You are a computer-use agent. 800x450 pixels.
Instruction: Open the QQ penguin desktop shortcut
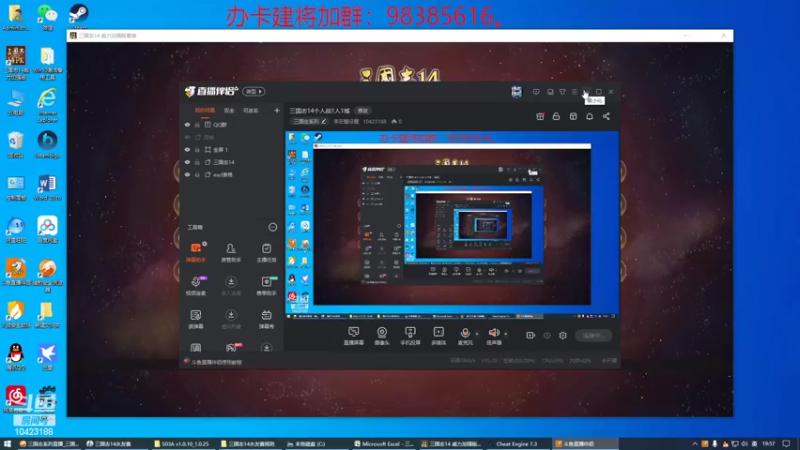click(16, 357)
